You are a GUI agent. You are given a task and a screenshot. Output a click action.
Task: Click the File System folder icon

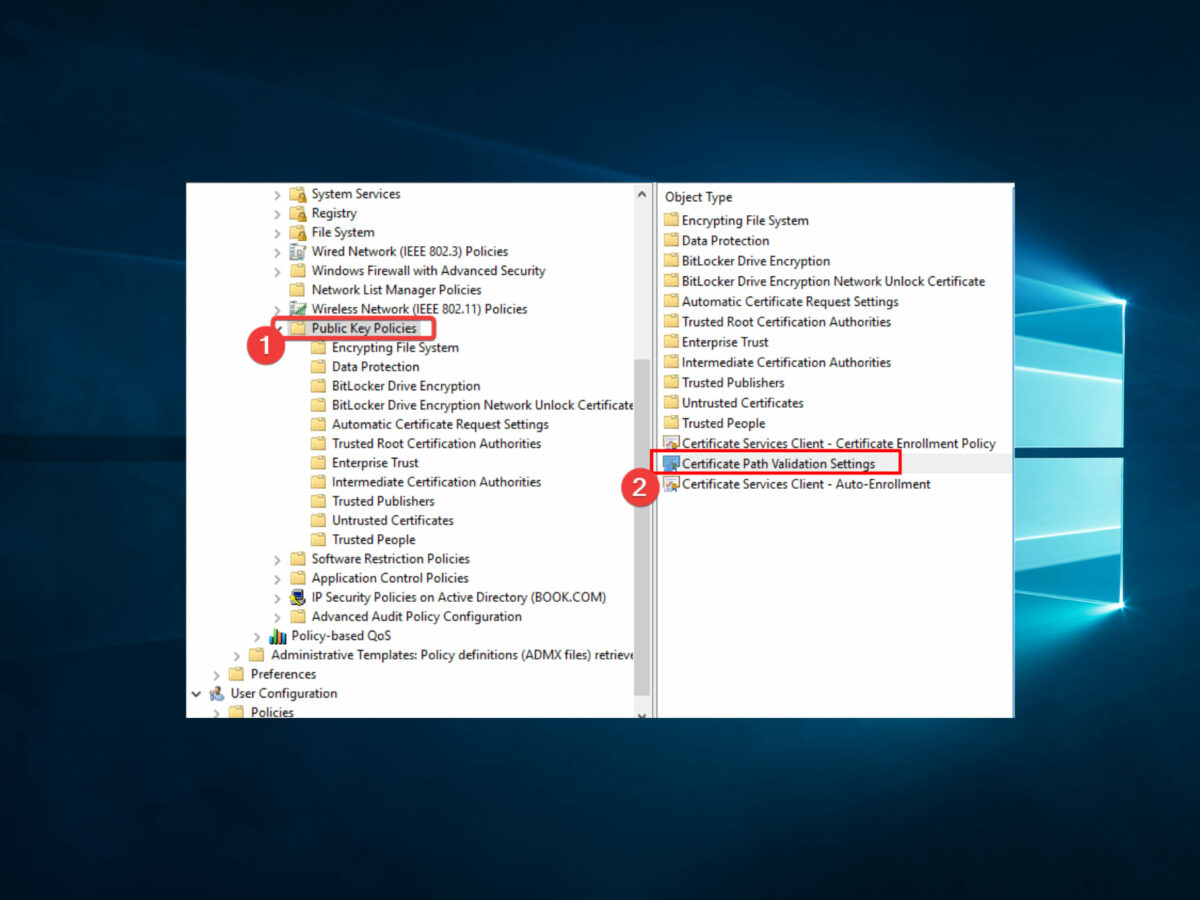click(x=297, y=232)
